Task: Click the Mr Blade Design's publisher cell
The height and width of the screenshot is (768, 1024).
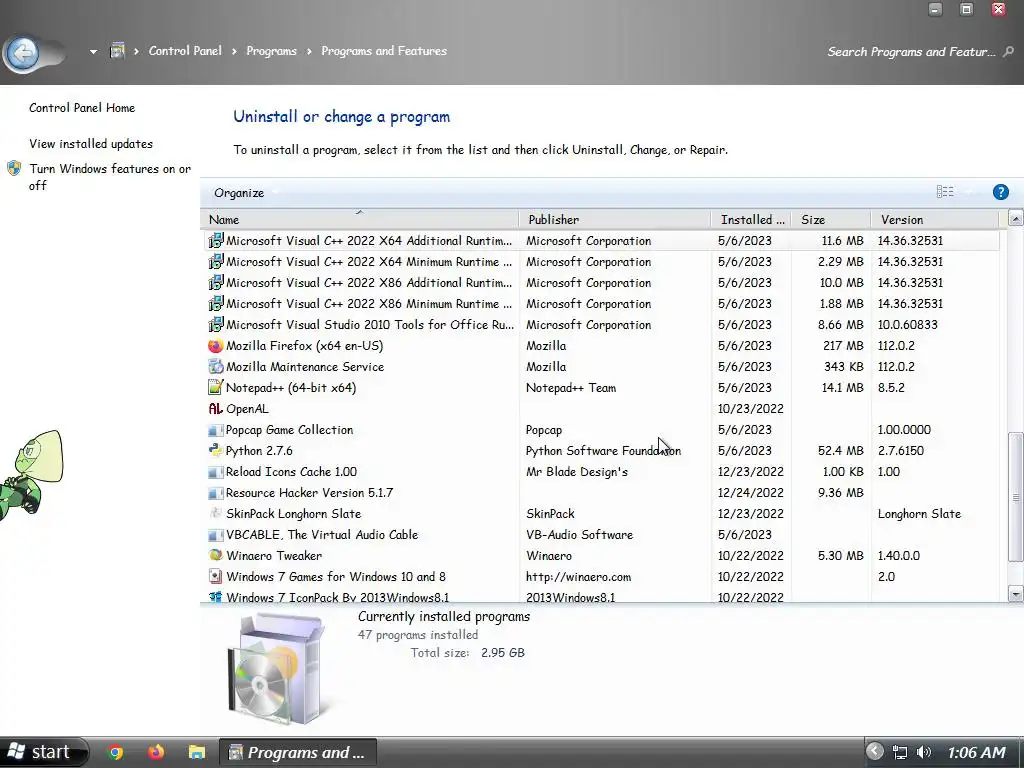Action: click(x=577, y=472)
